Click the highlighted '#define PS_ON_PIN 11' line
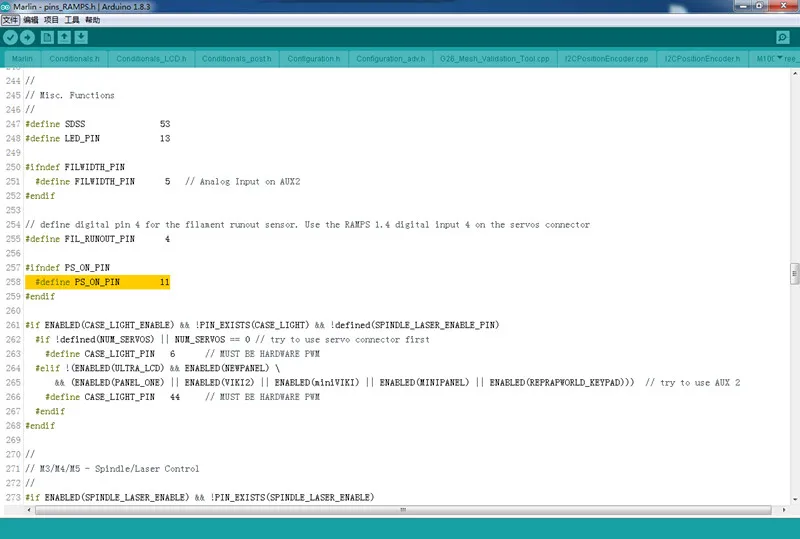Screen dimensions: 800x539 point(97,282)
